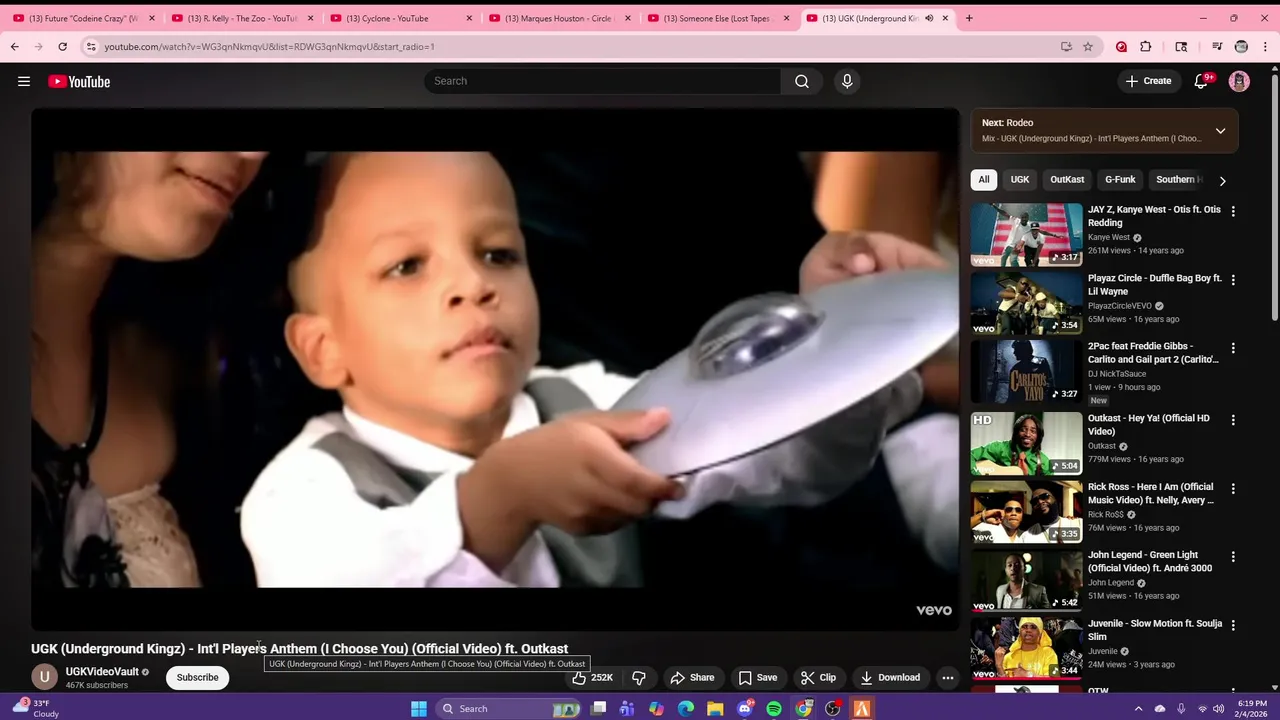Open Chrome three-dot menu

click(1265, 46)
